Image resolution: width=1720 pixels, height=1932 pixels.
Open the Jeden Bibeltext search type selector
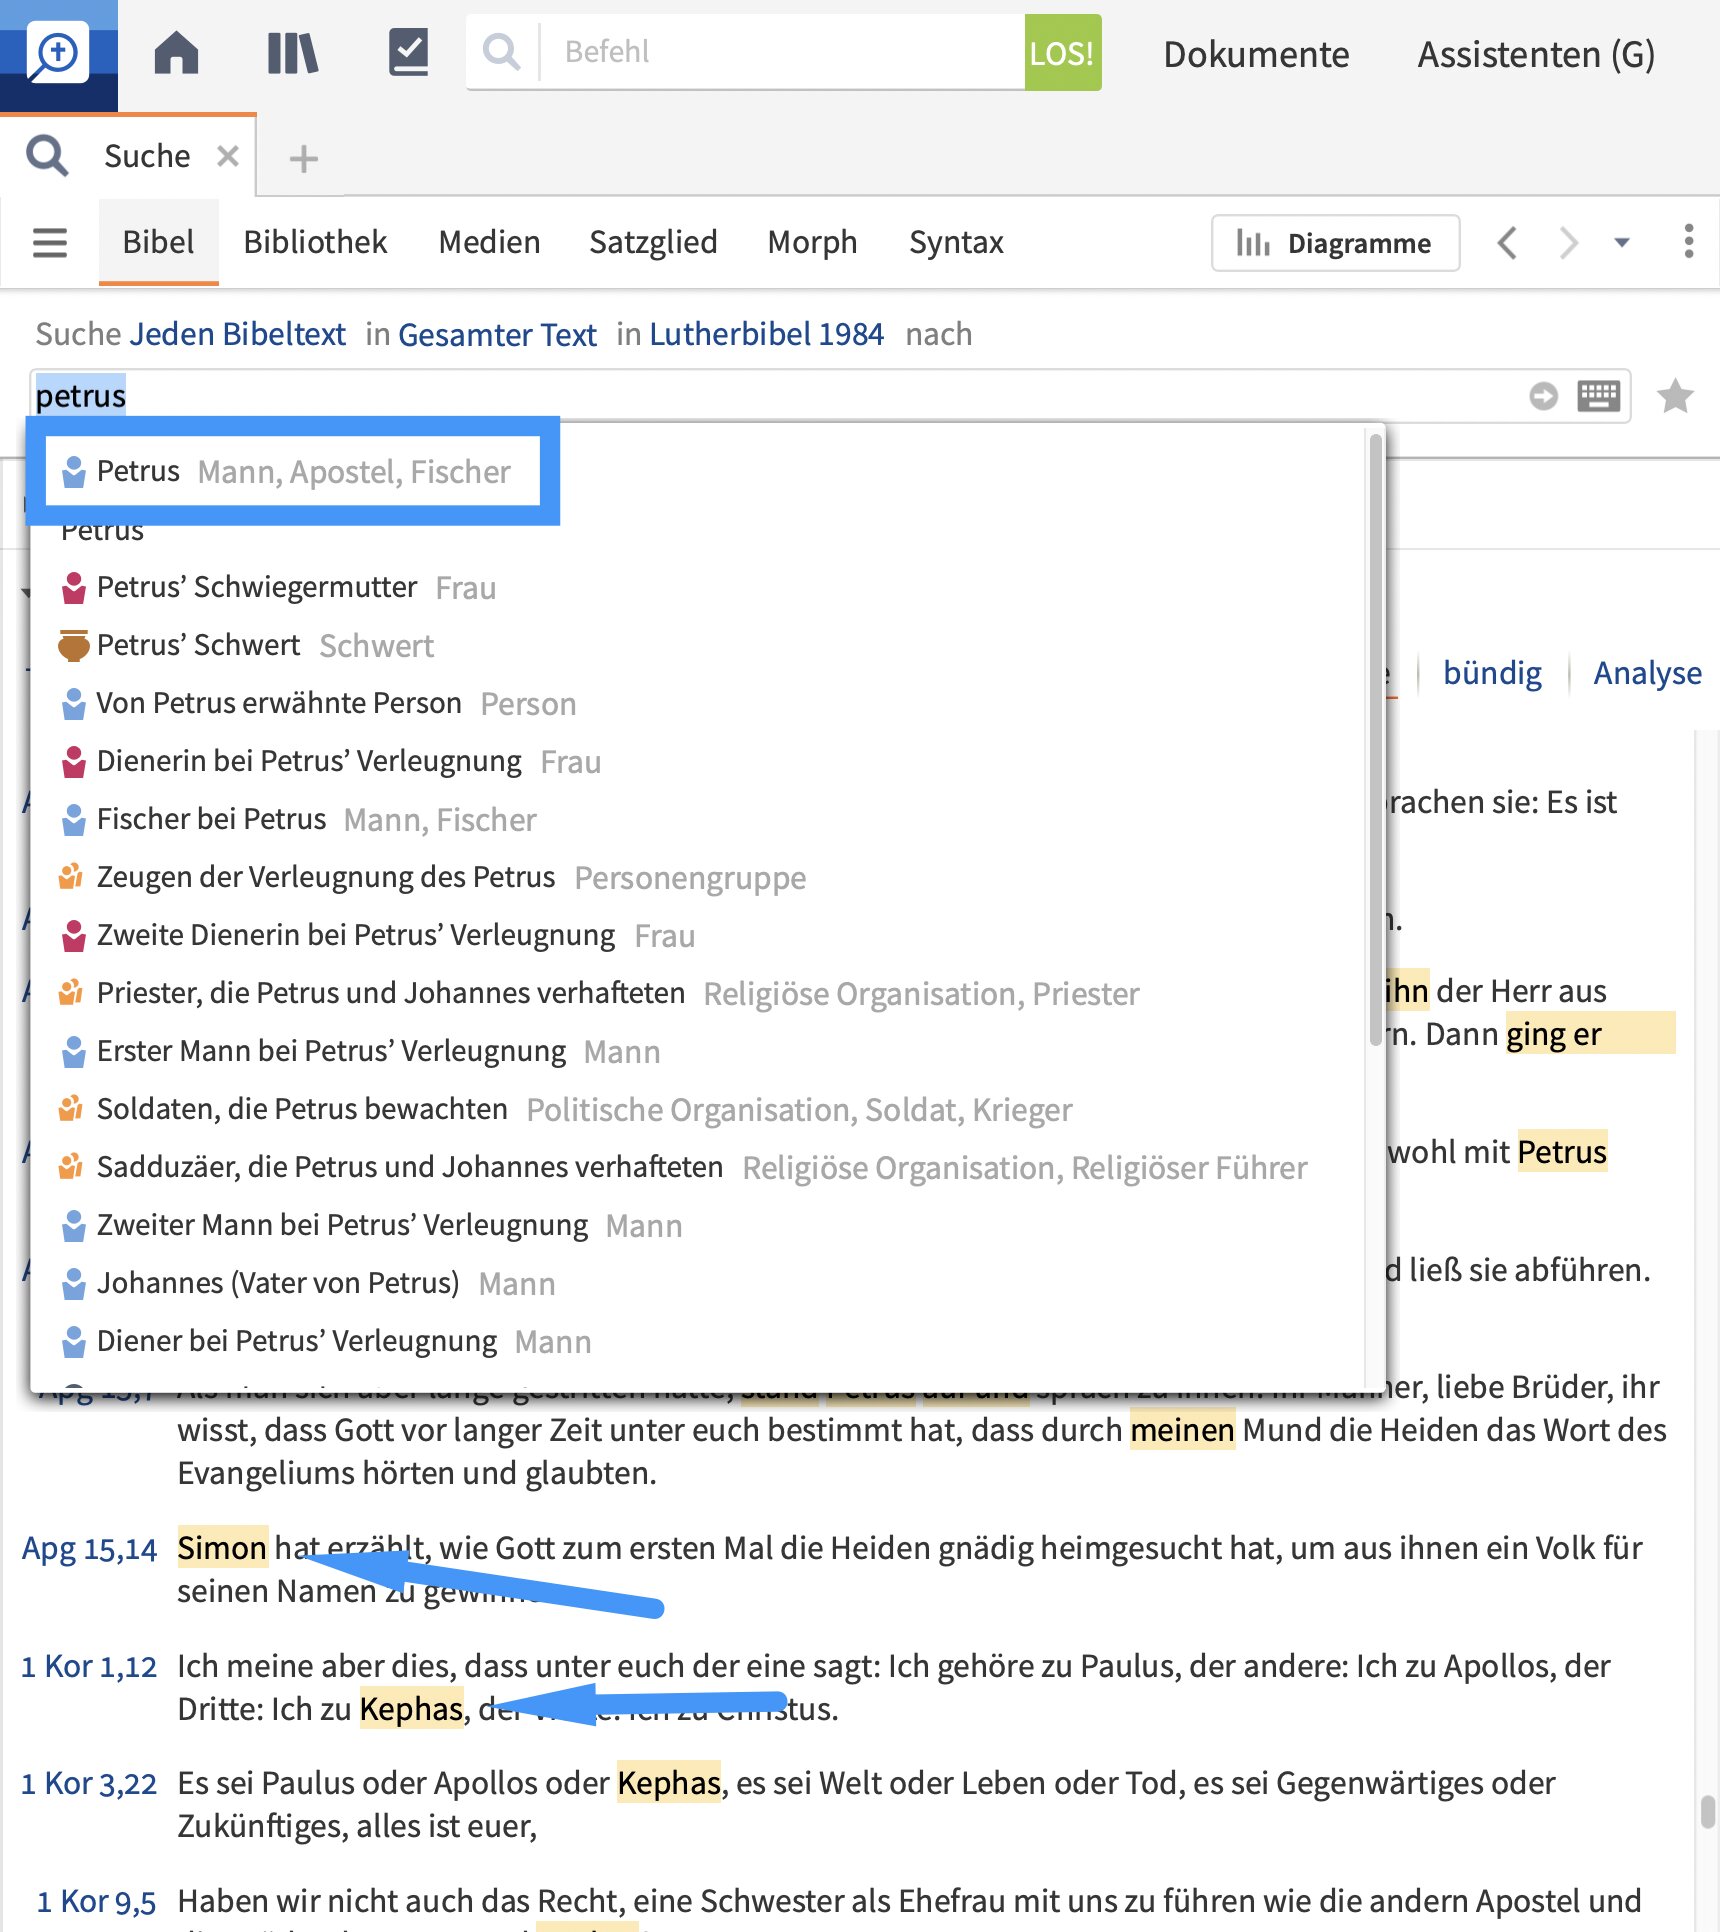pos(237,334)
